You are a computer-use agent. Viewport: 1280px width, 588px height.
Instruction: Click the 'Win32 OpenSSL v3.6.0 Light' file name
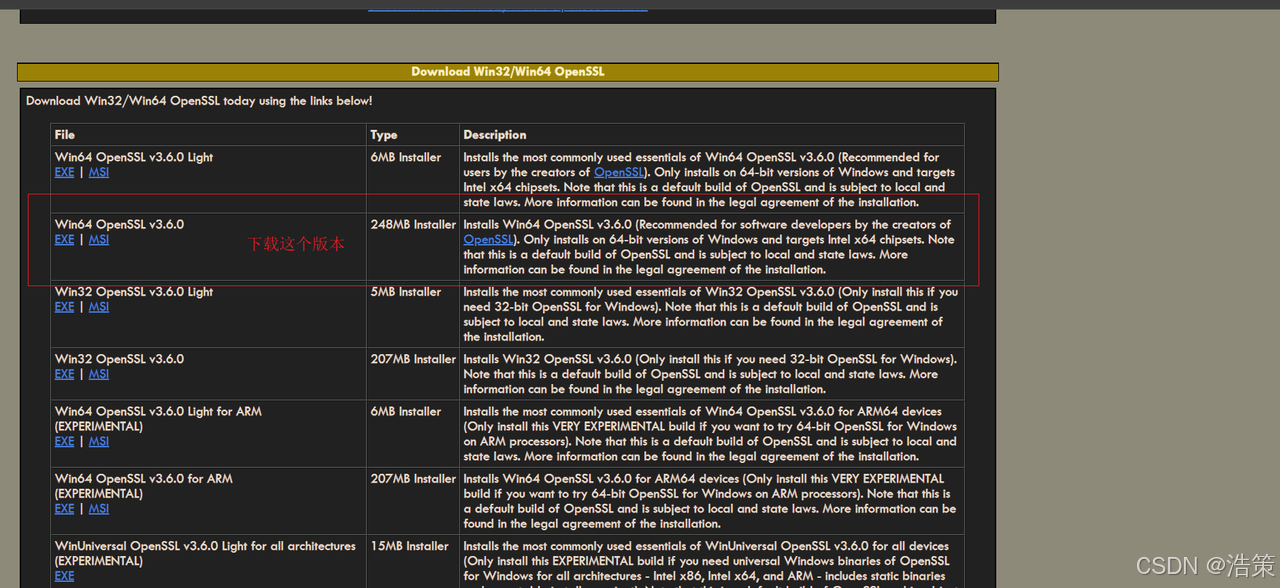pos(134,292)
